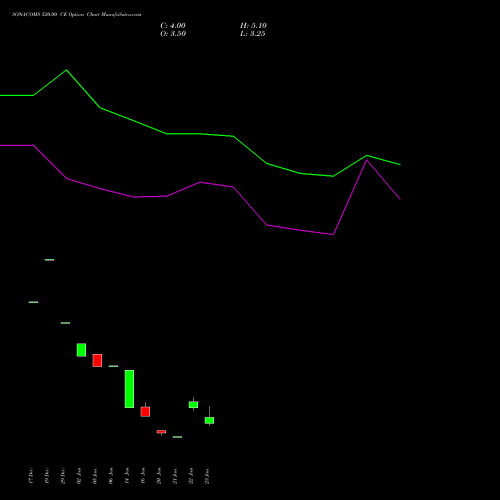Click the open value O: 3.50
The image size is (500, 500).
173,34
